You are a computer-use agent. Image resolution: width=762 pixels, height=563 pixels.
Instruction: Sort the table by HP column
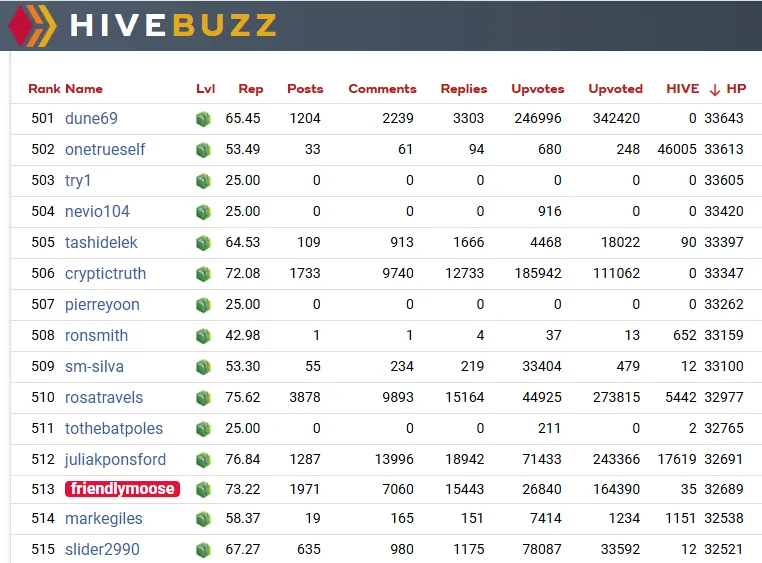pos(736,89)
